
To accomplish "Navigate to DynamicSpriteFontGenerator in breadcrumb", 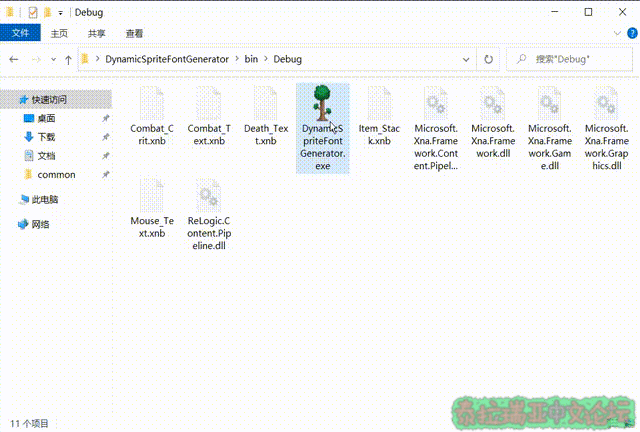I will pos(167,59).
